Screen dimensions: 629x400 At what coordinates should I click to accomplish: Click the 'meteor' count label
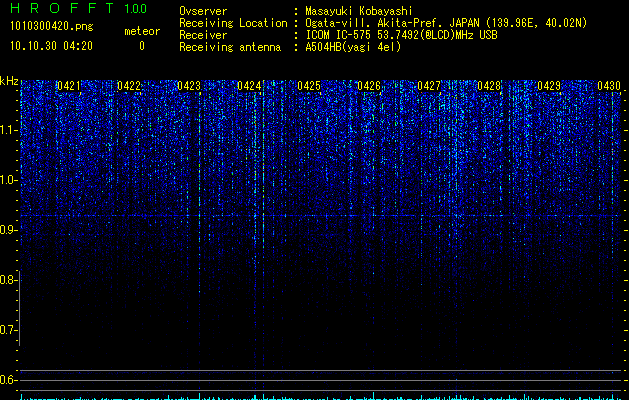[142, 31]
